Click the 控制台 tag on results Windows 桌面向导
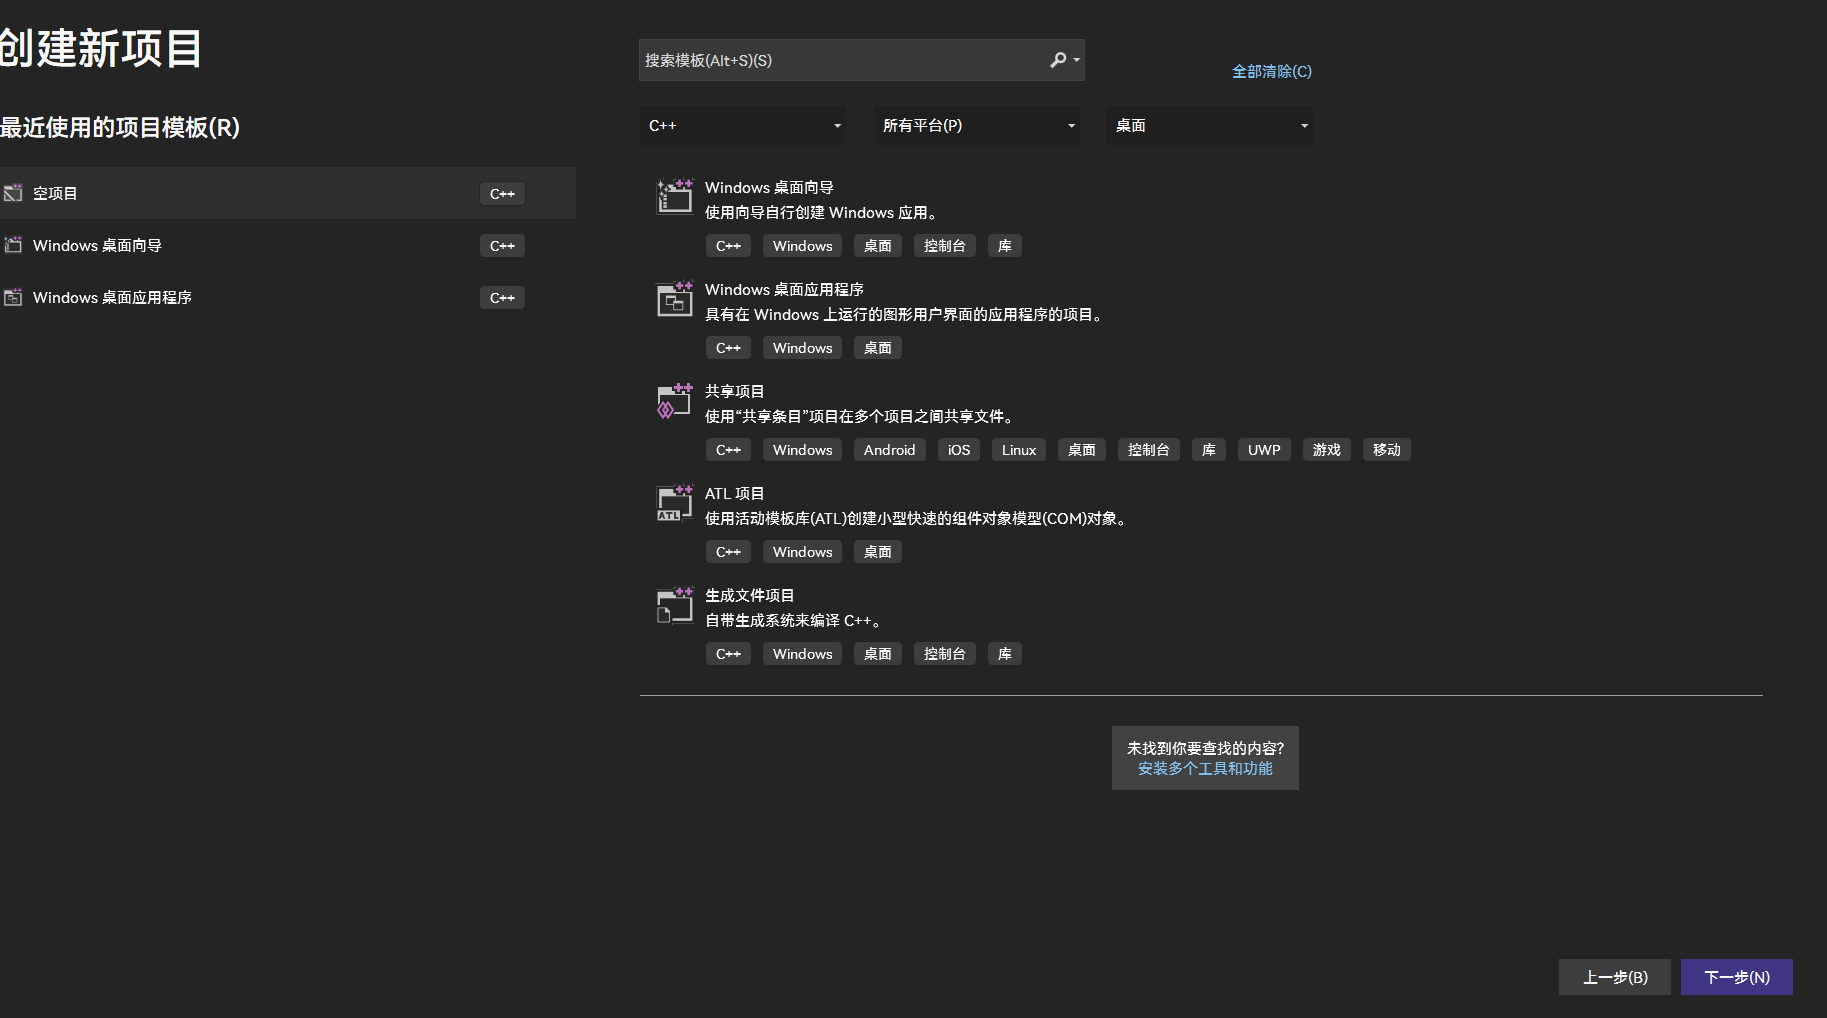The height and width of the screenshot is (1018, 1827). 945,246
